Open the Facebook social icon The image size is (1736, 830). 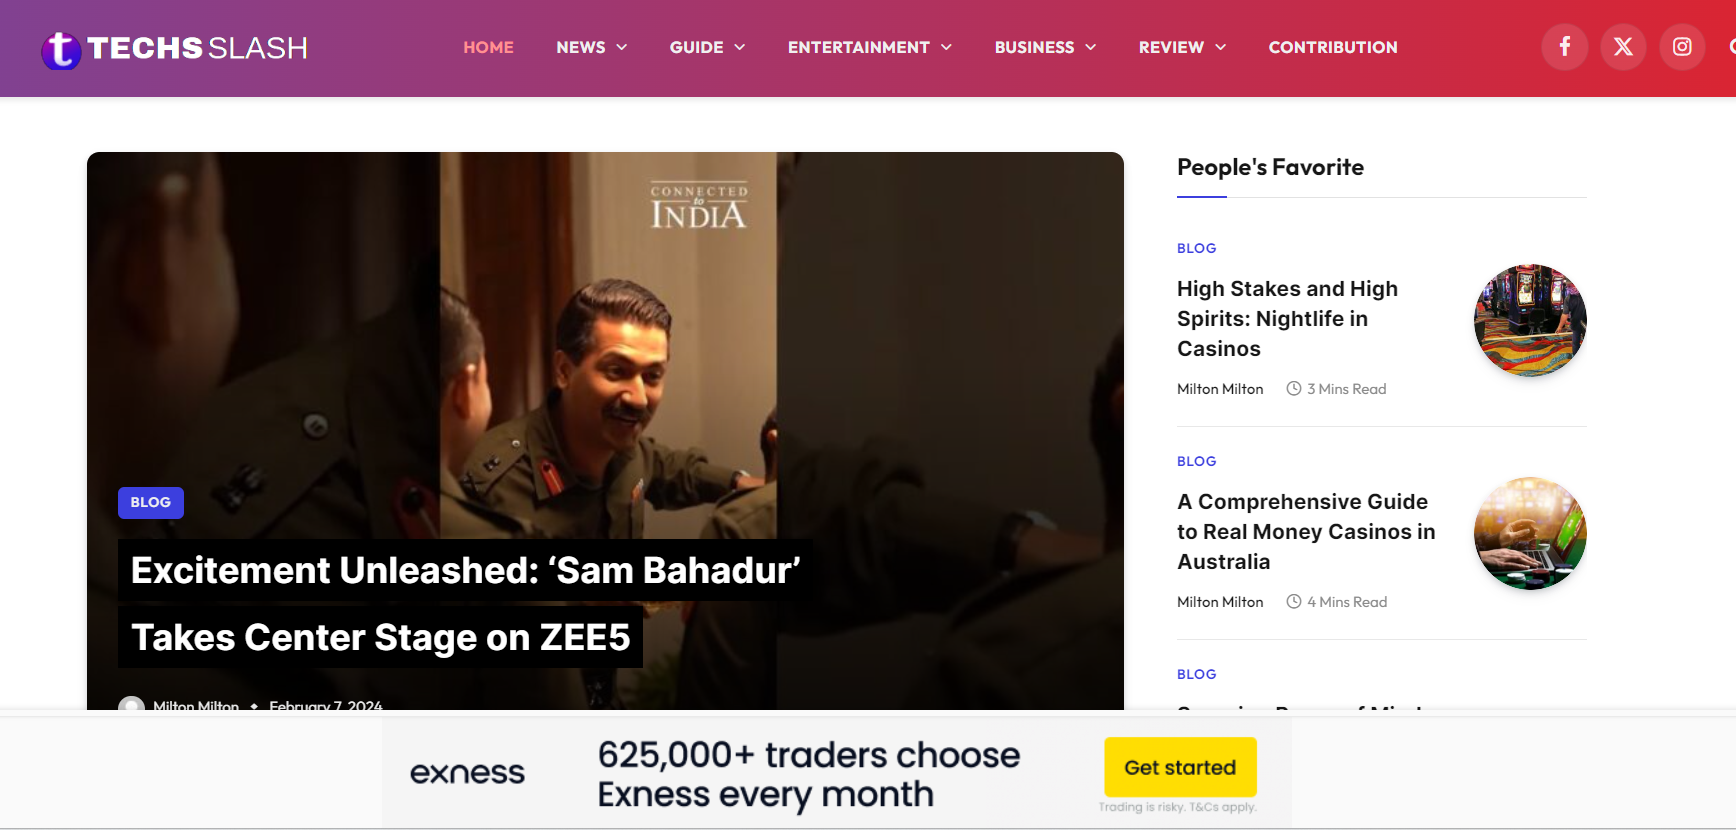tap(1565, 47)
